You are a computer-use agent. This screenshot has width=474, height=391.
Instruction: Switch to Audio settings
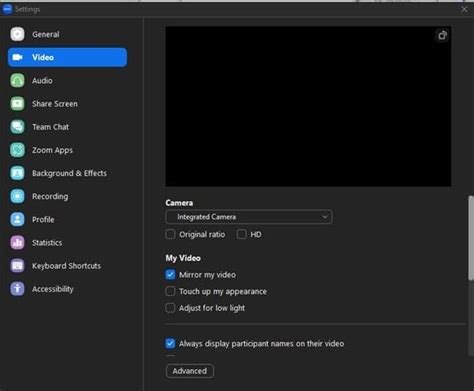pyautogui.click(x=67, y=80)
